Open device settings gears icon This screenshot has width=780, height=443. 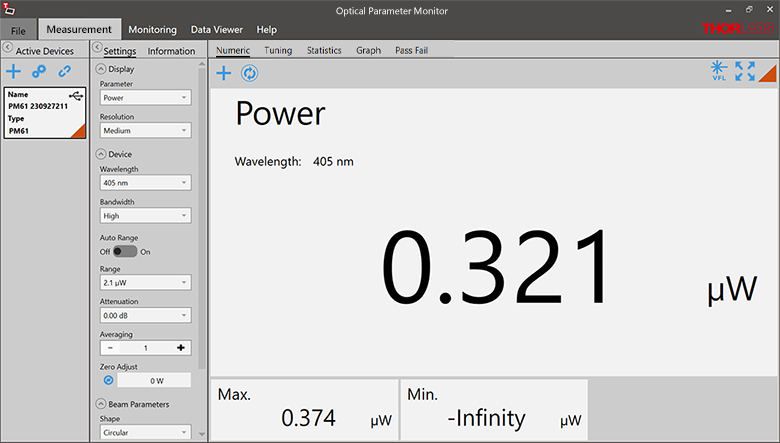[39, 71]
